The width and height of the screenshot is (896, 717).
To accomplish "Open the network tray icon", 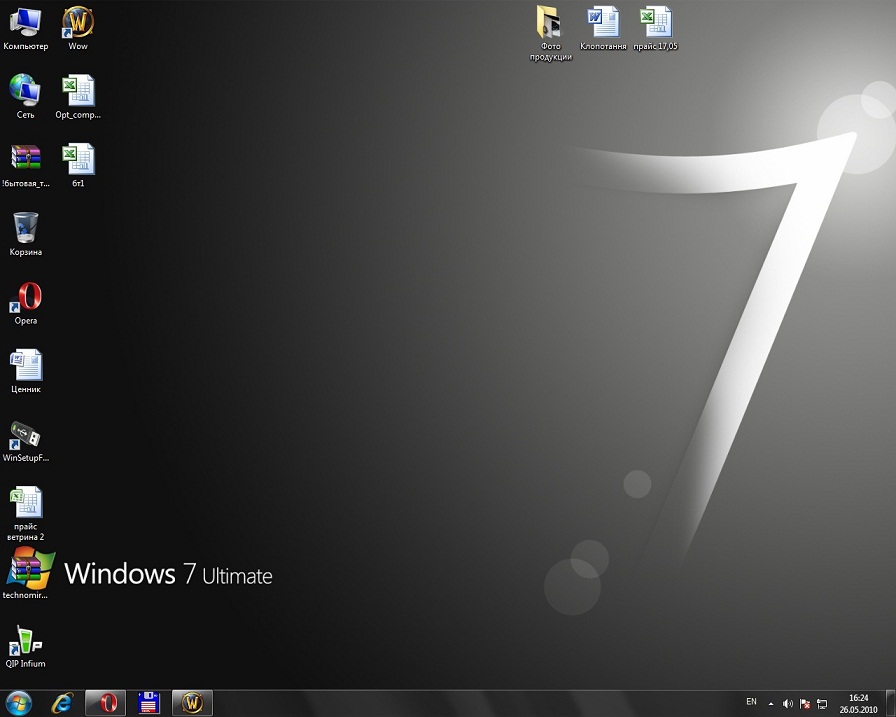I will [822, 704].
